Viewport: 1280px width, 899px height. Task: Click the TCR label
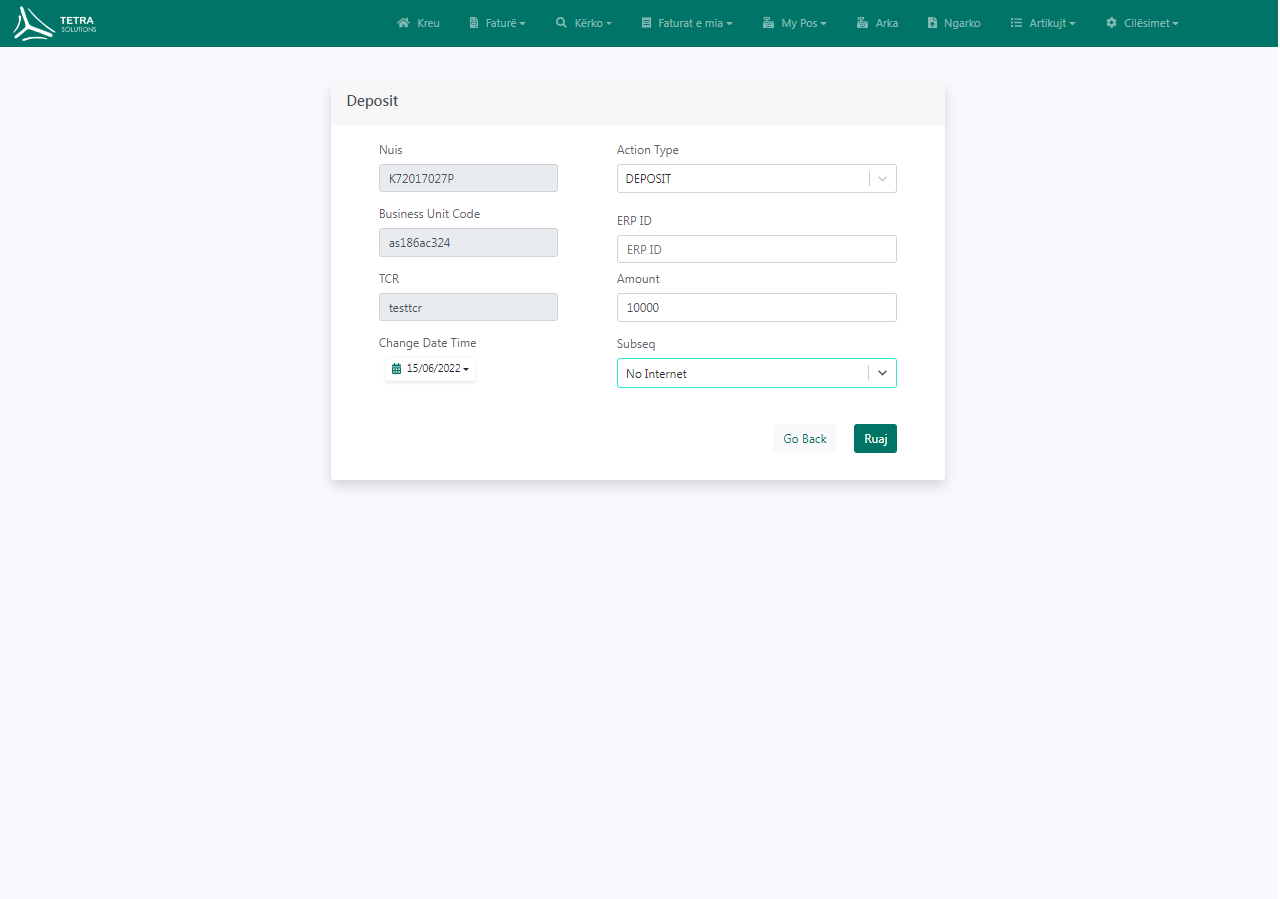point(389,279)
